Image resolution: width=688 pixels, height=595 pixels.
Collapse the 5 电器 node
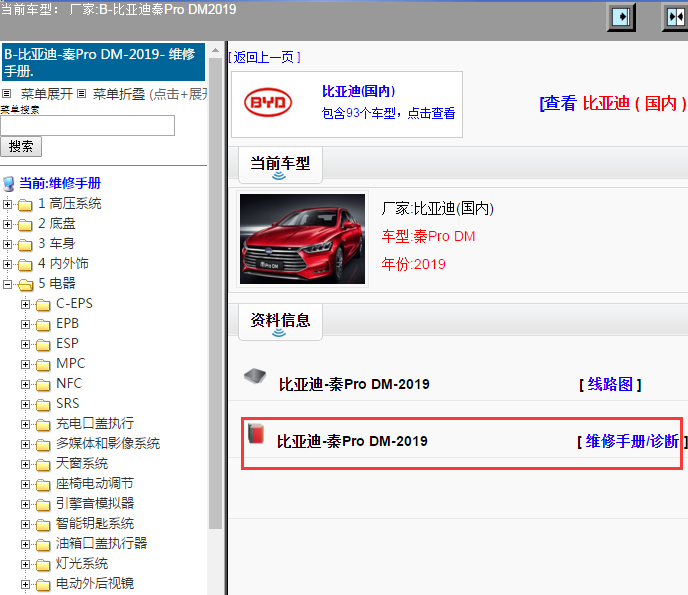click(7, 284)
